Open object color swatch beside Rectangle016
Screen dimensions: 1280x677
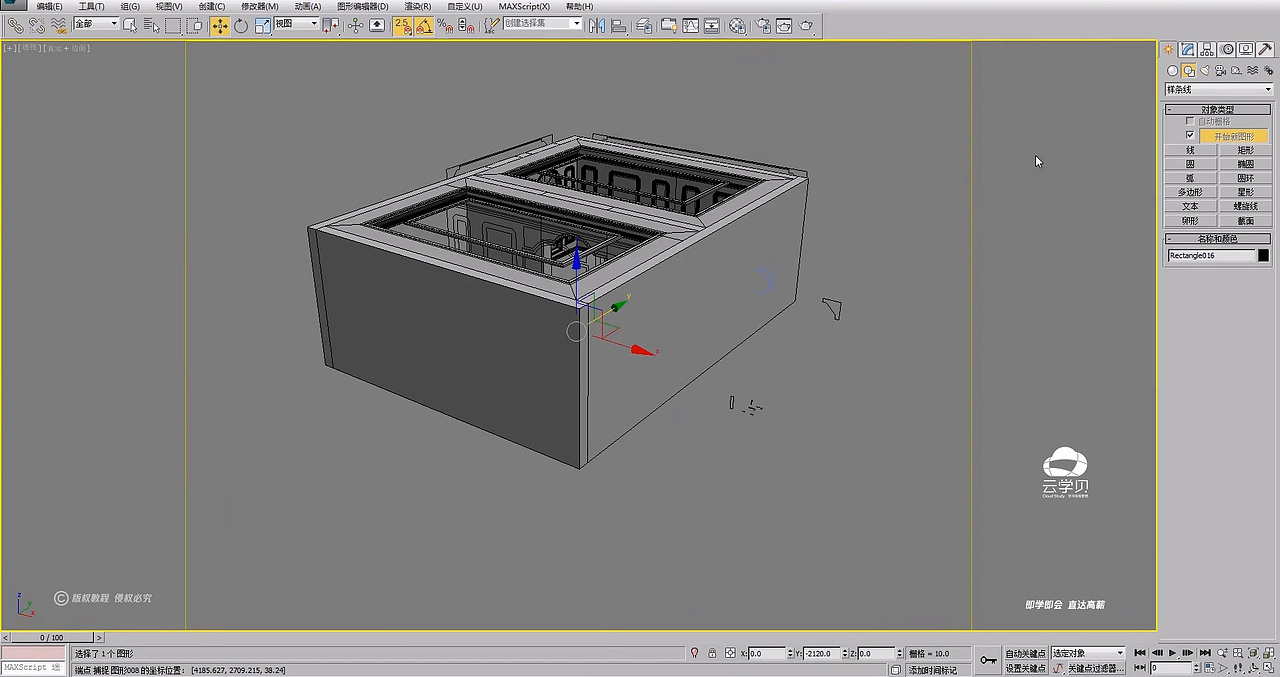click(x=1264, y=256)
